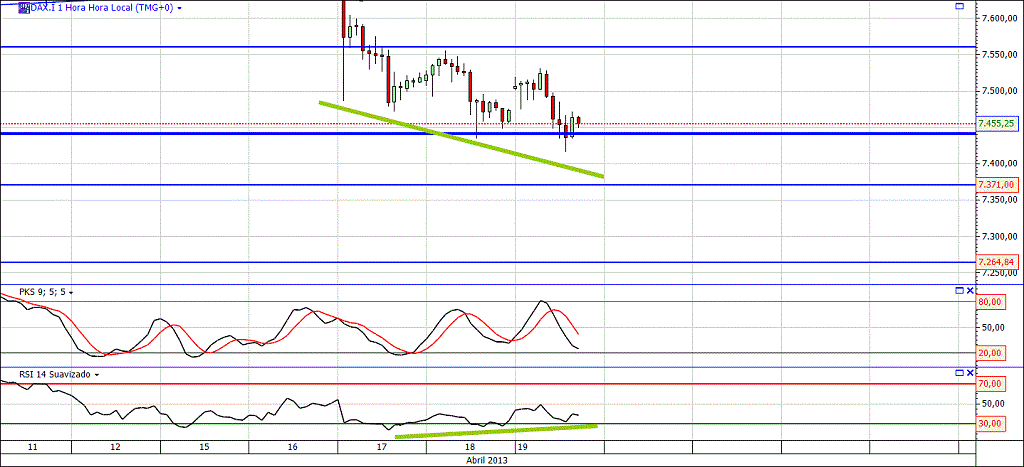This screenshot has height=467, width=1024.
Task: Close the RSI 14 Suavizado panel
Action: [x=969, y=372]
